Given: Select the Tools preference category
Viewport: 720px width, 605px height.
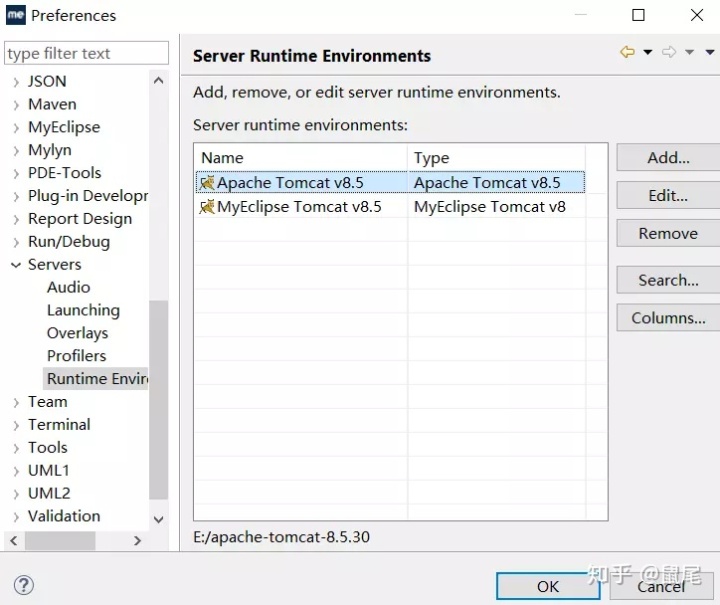Looking at the screenshot, I should (48, 448).
